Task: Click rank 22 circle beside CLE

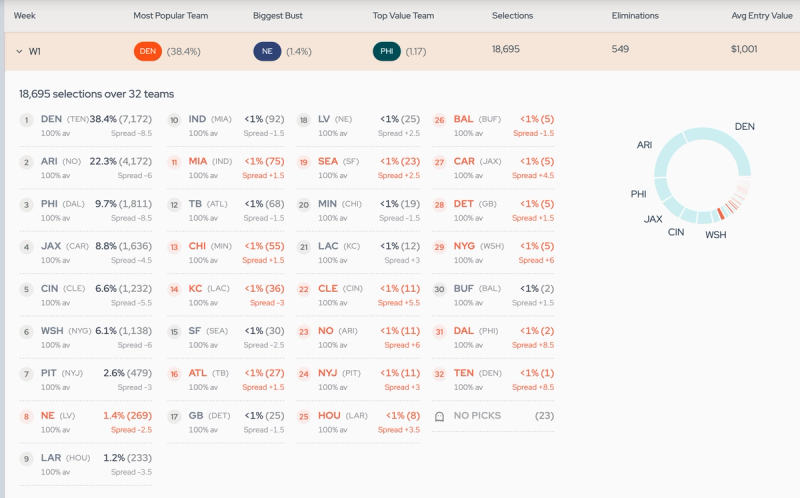Action: [x=304, y=290]
